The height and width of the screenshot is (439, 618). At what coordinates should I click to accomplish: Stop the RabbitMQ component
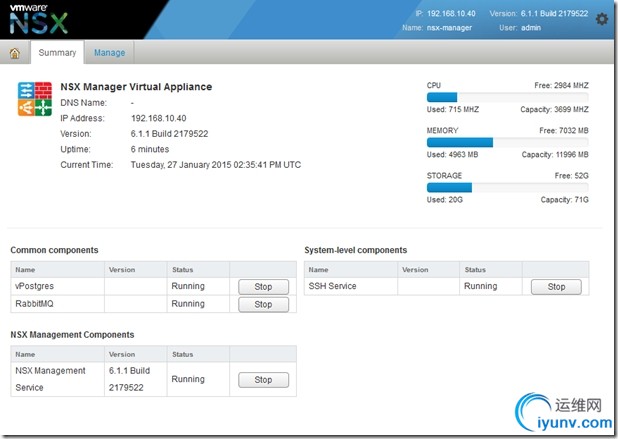(x=263, y=304)
